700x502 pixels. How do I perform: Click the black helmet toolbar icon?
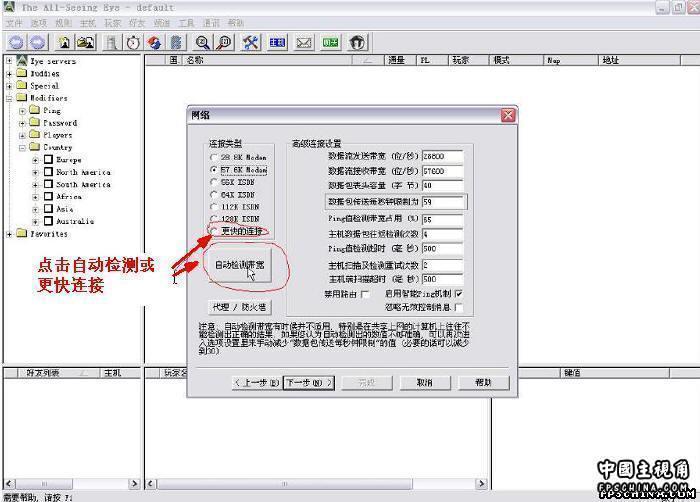pos(357,42)
